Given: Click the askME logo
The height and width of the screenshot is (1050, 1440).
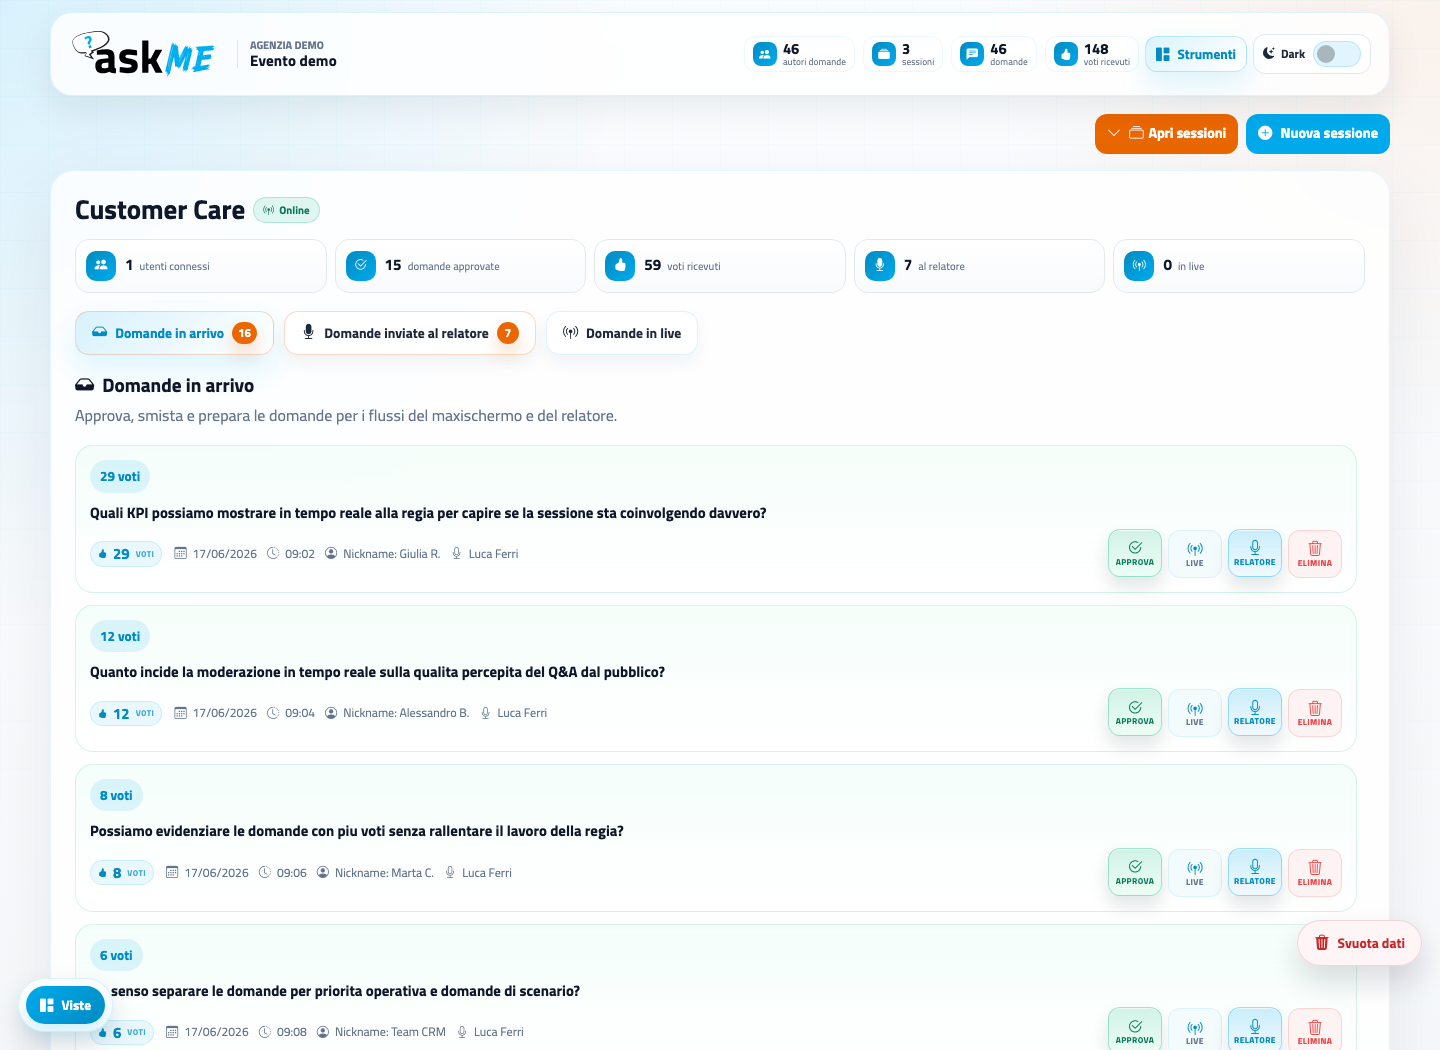Looking at the screenshot, I should [143, 54].
